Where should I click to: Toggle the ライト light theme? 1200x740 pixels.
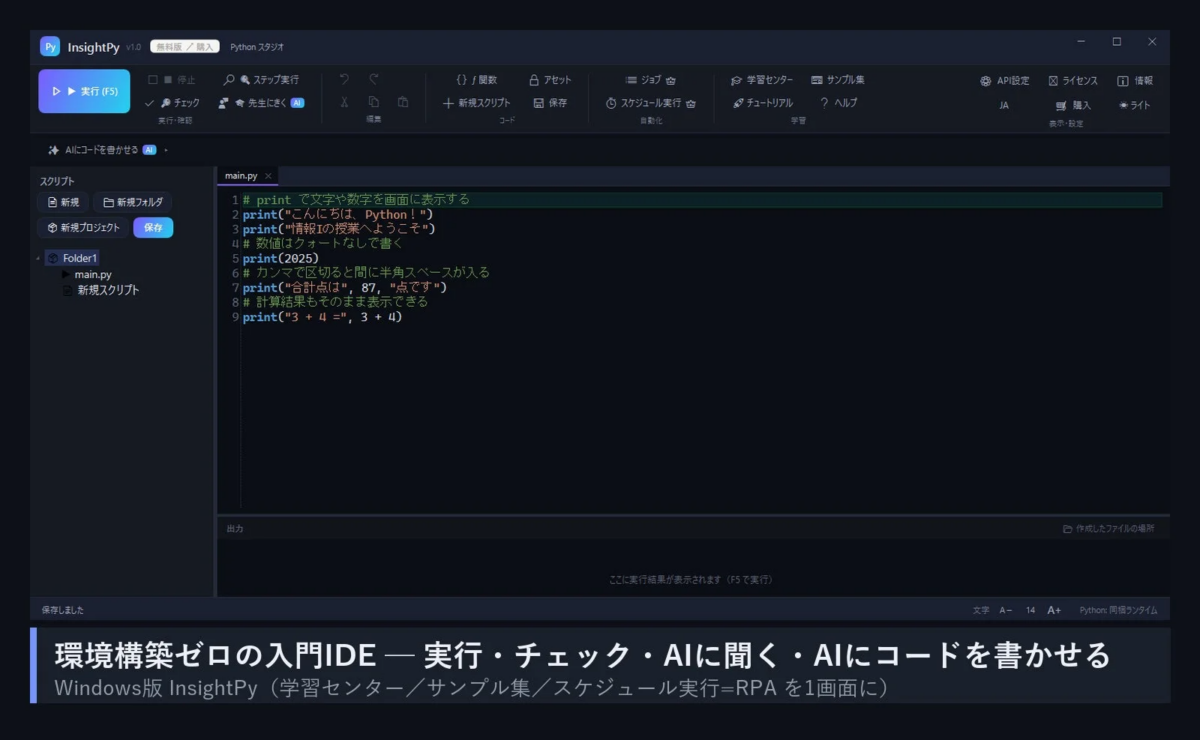coord(1135,105)
